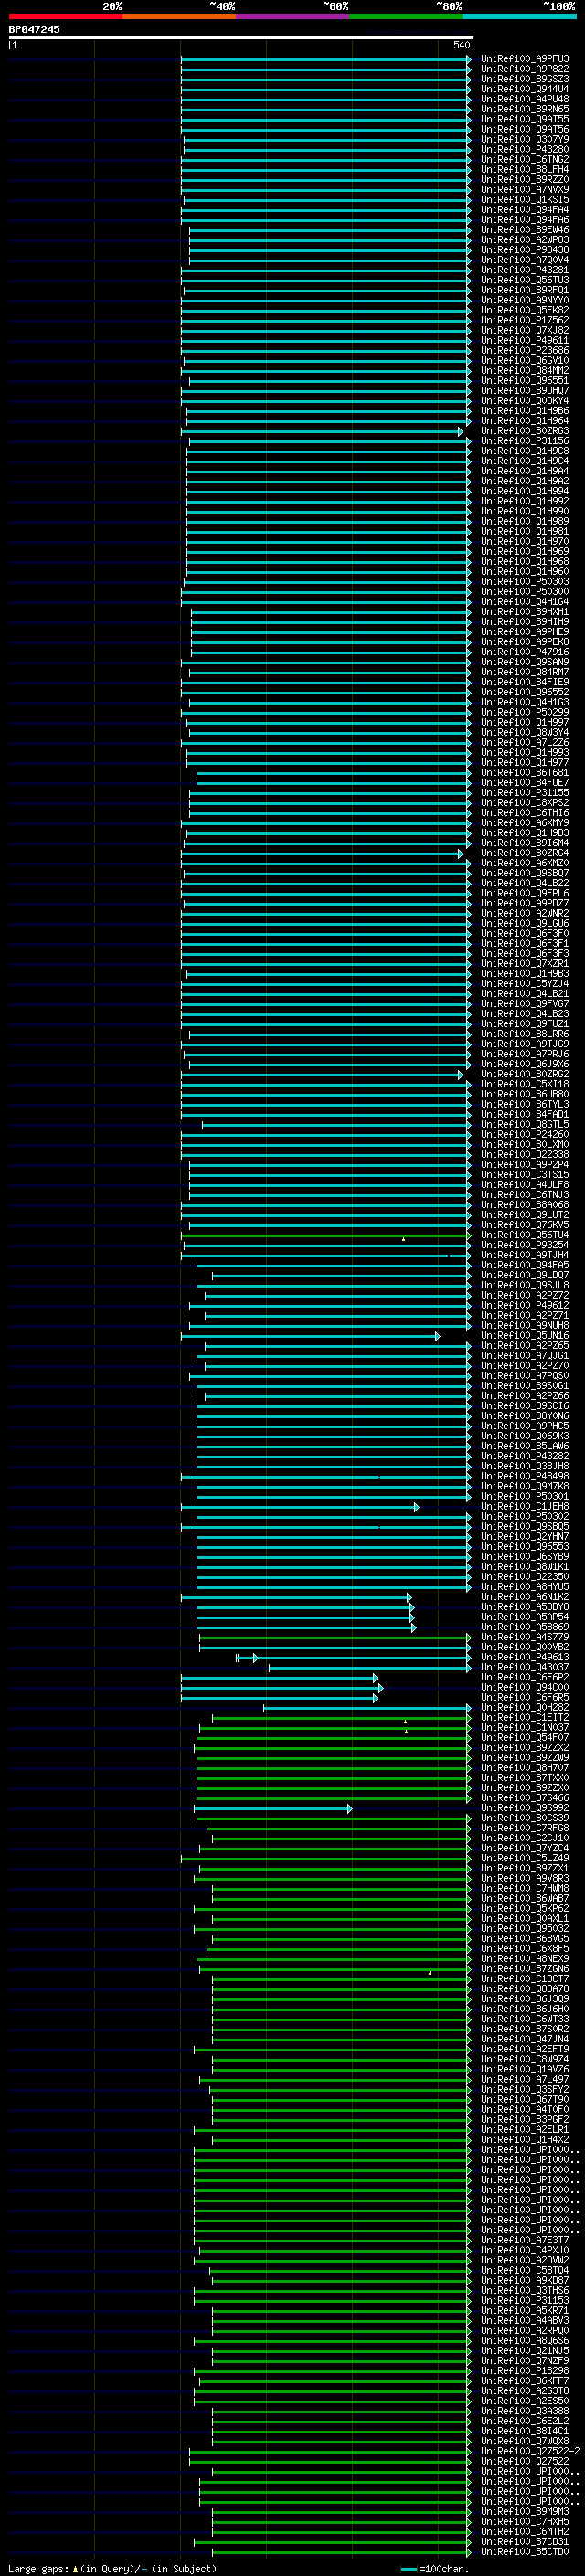
Task: Click the orange ~40% identity legend segment
Action: click(179, 16)
